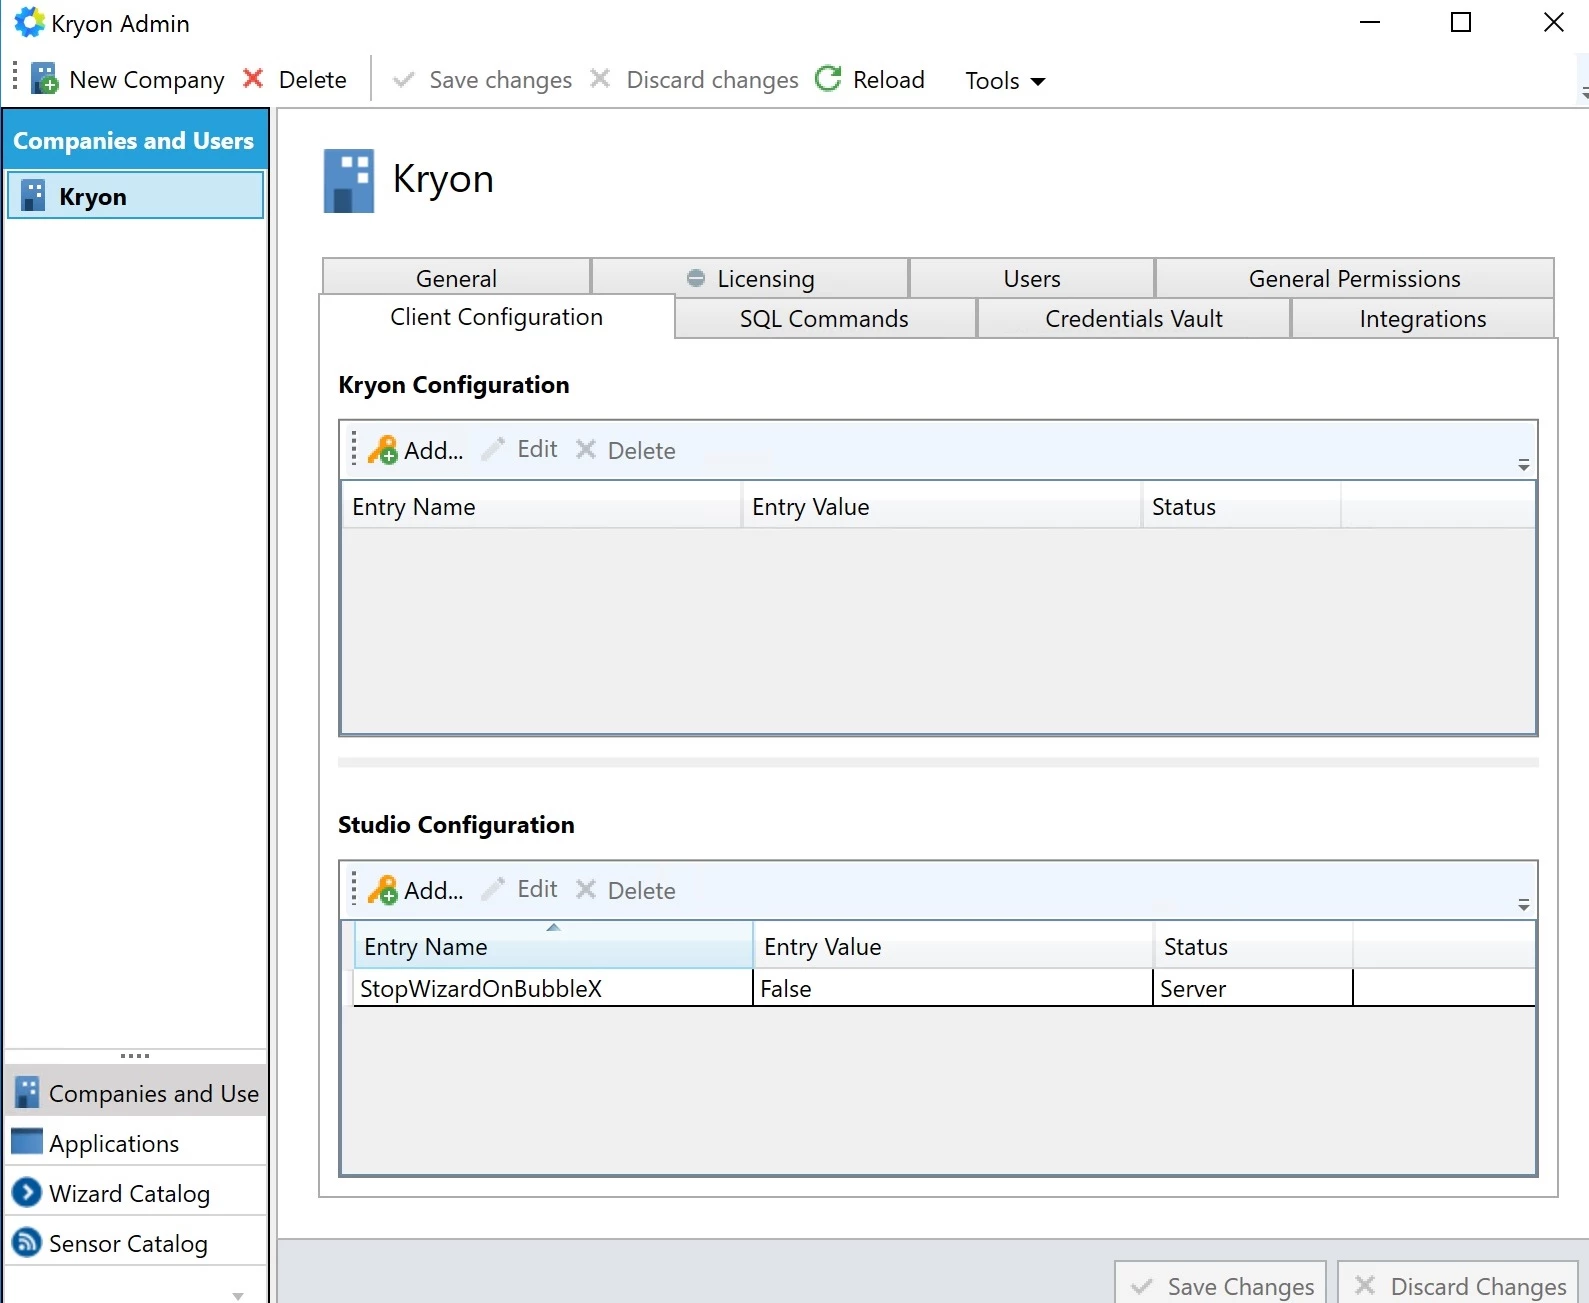Image resolution: width=1589 pixels, height=1303 pixels.
Task: Switch to the Integrations tab
Action: coord(1423,319)
